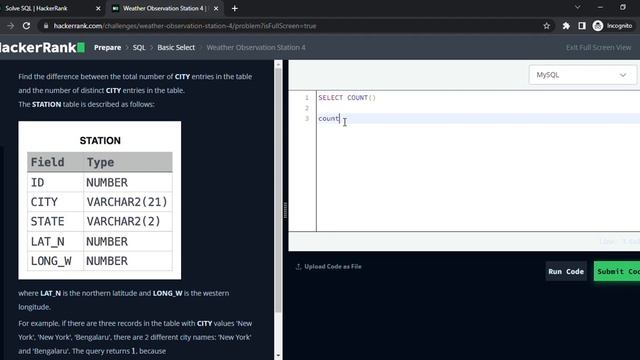Image resolution: width=640 pixels, height=360 pixels.
Task: Minimize the browser window
Action: pos(600,7)
